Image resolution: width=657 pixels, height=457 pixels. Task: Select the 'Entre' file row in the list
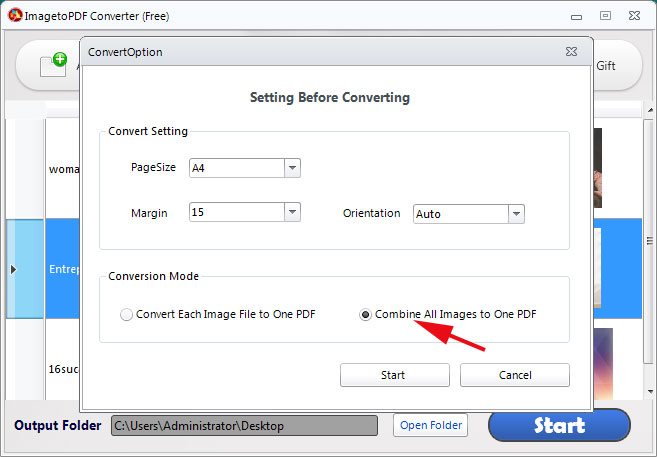coord(63,269)
